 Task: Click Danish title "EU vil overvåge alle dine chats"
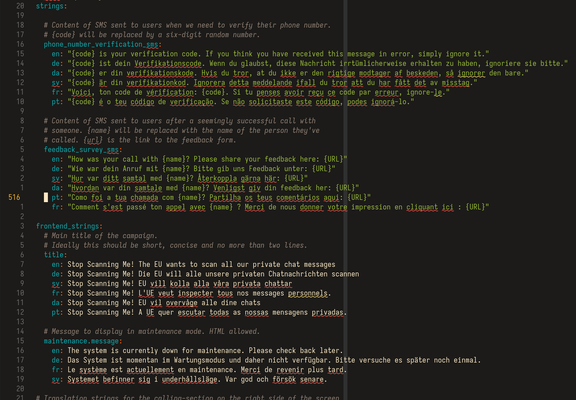coord(156,303)
